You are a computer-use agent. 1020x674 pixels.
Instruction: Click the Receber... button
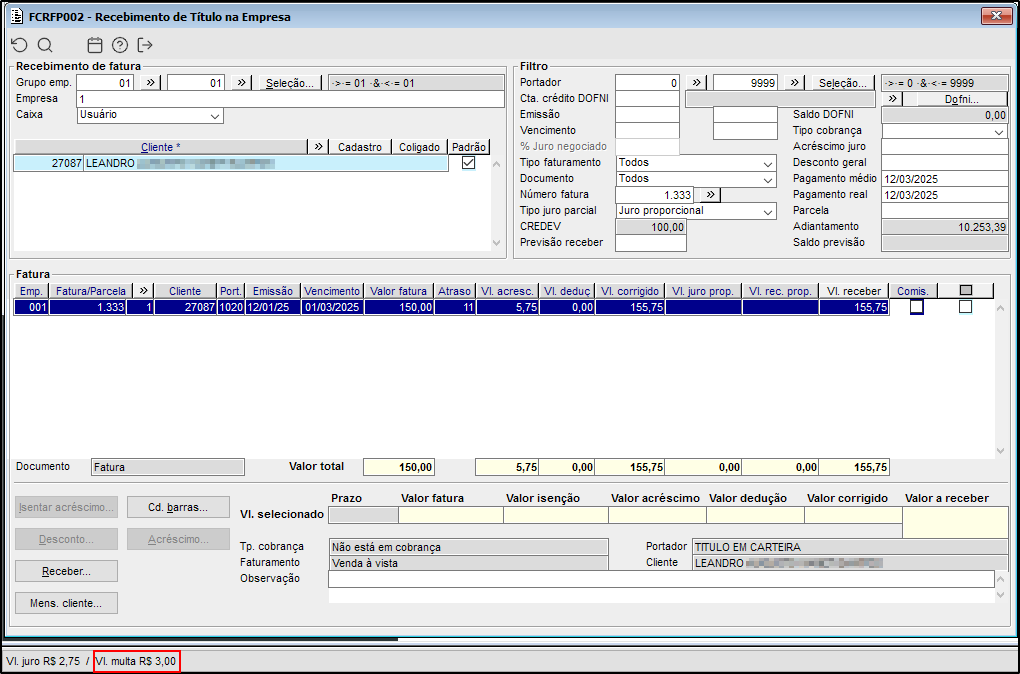point(66,571)
